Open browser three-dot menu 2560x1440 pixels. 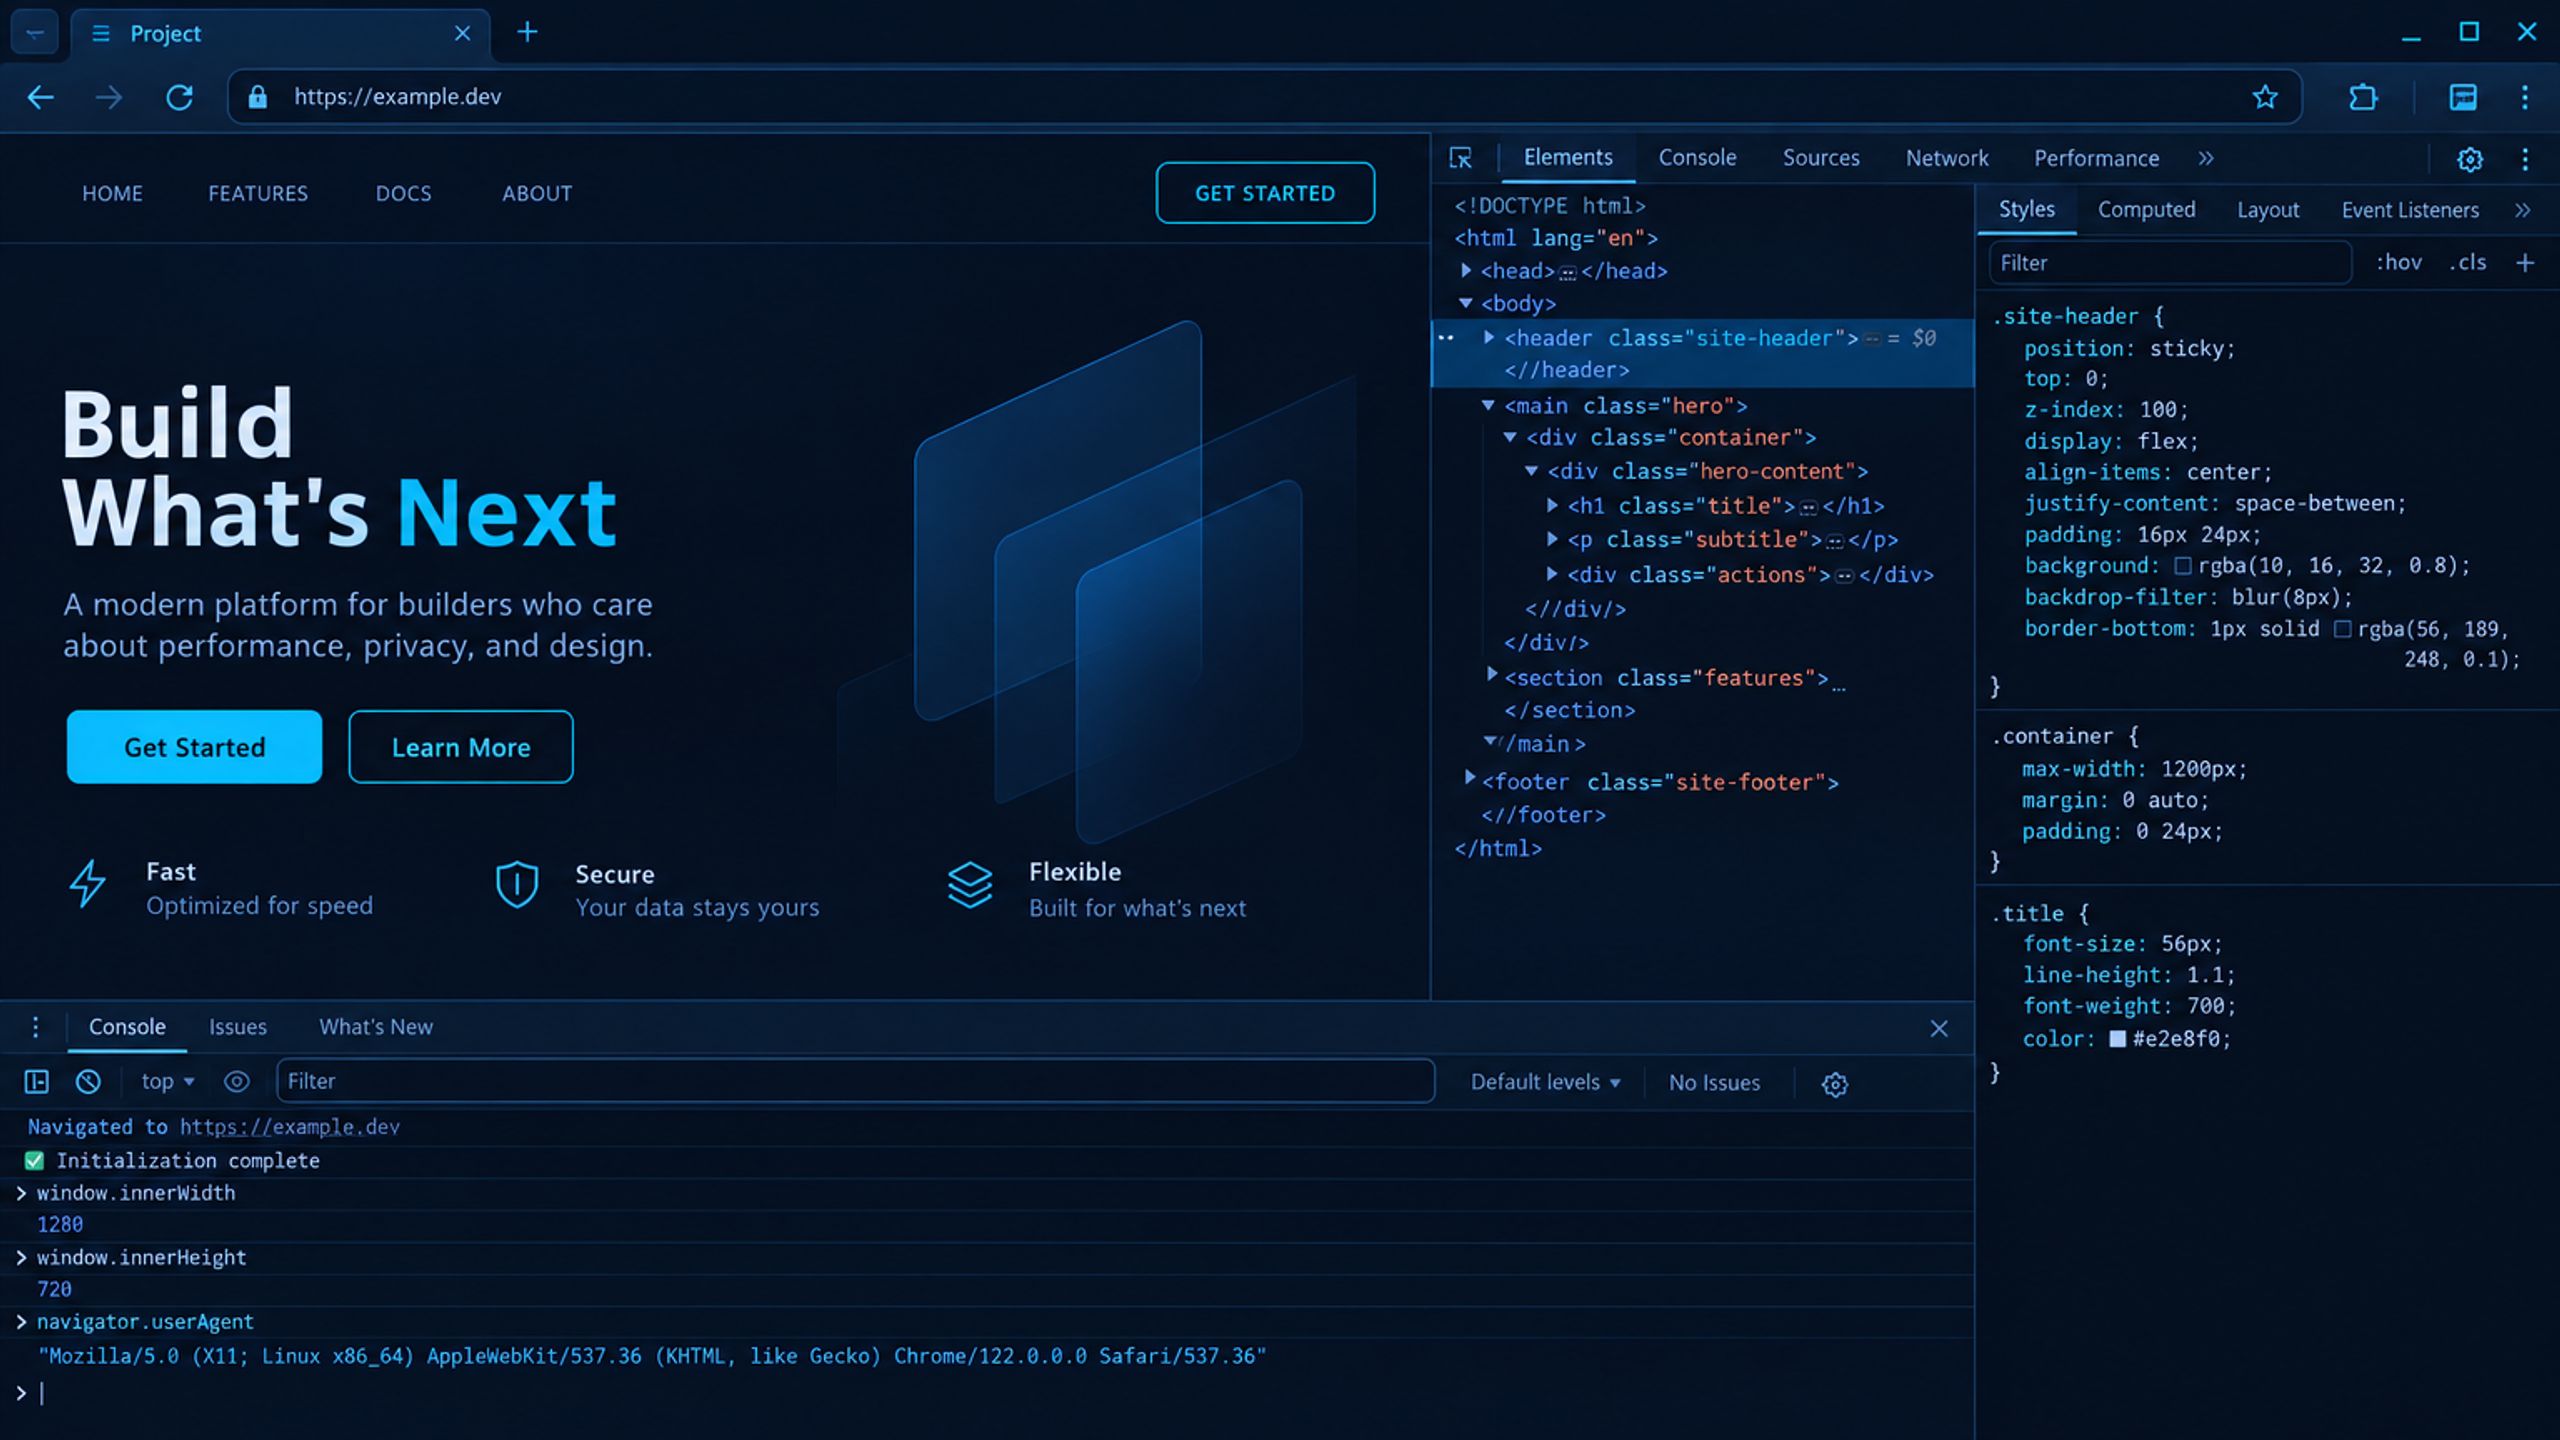[2525, 97]
